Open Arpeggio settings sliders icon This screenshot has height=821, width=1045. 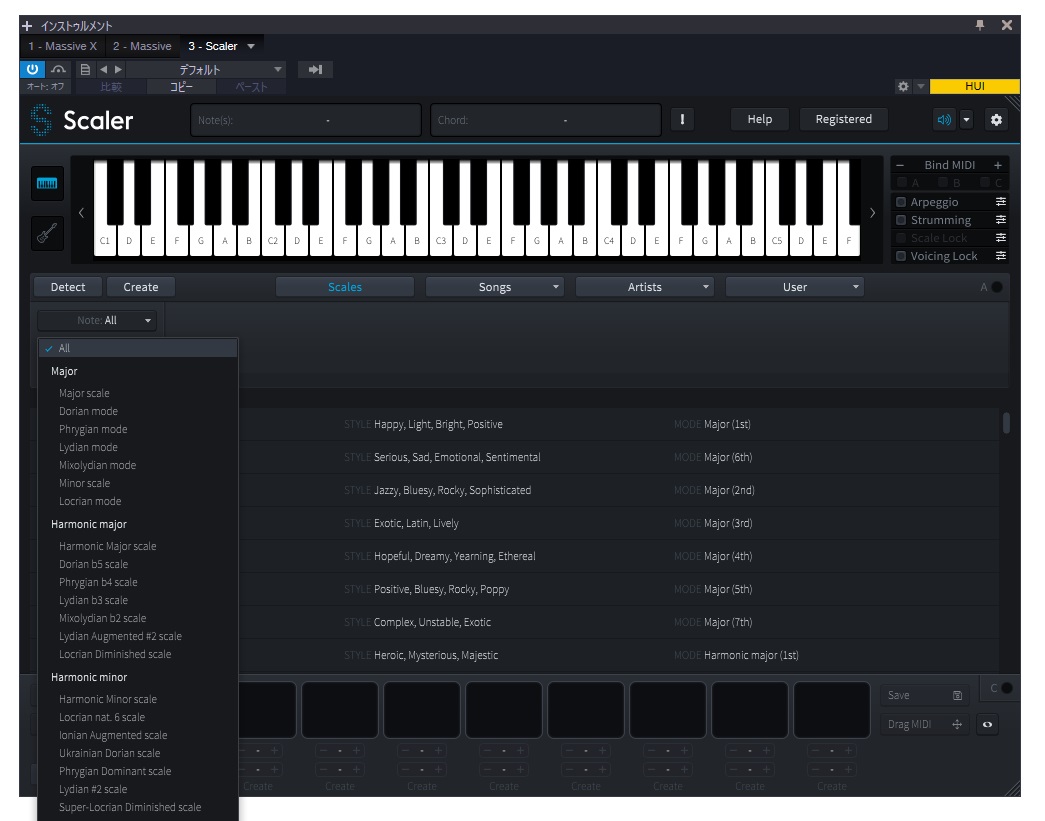(x=1000, y=201)
